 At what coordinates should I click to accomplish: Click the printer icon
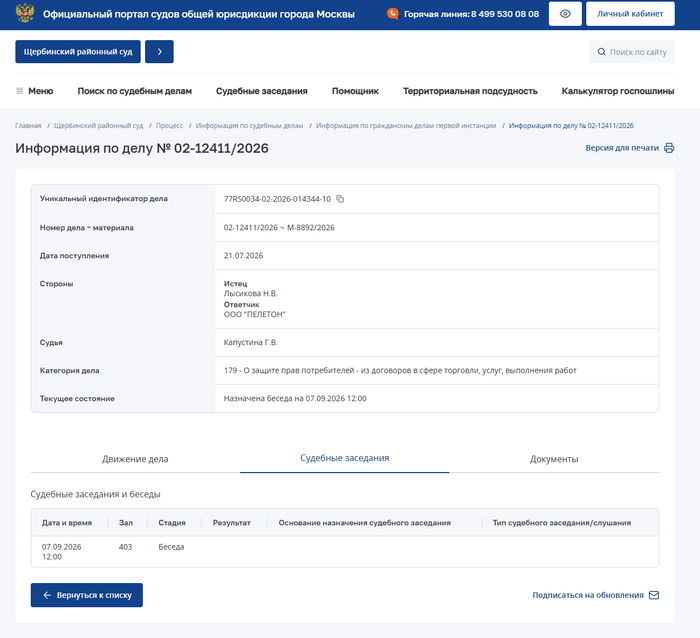coord(669,148)
